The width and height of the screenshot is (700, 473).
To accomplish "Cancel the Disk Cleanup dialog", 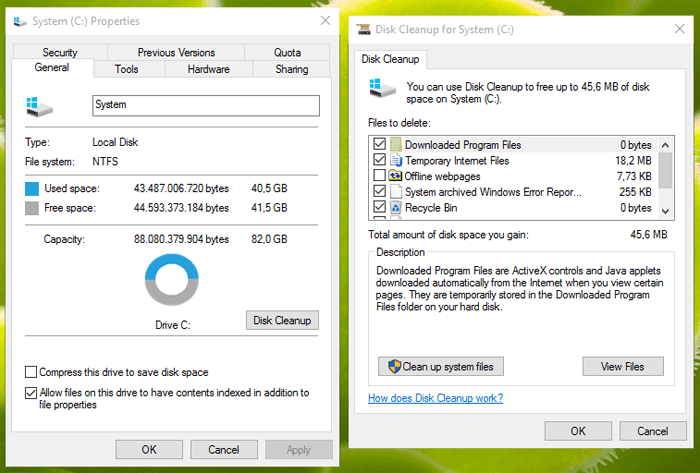I will pos(653,431).
